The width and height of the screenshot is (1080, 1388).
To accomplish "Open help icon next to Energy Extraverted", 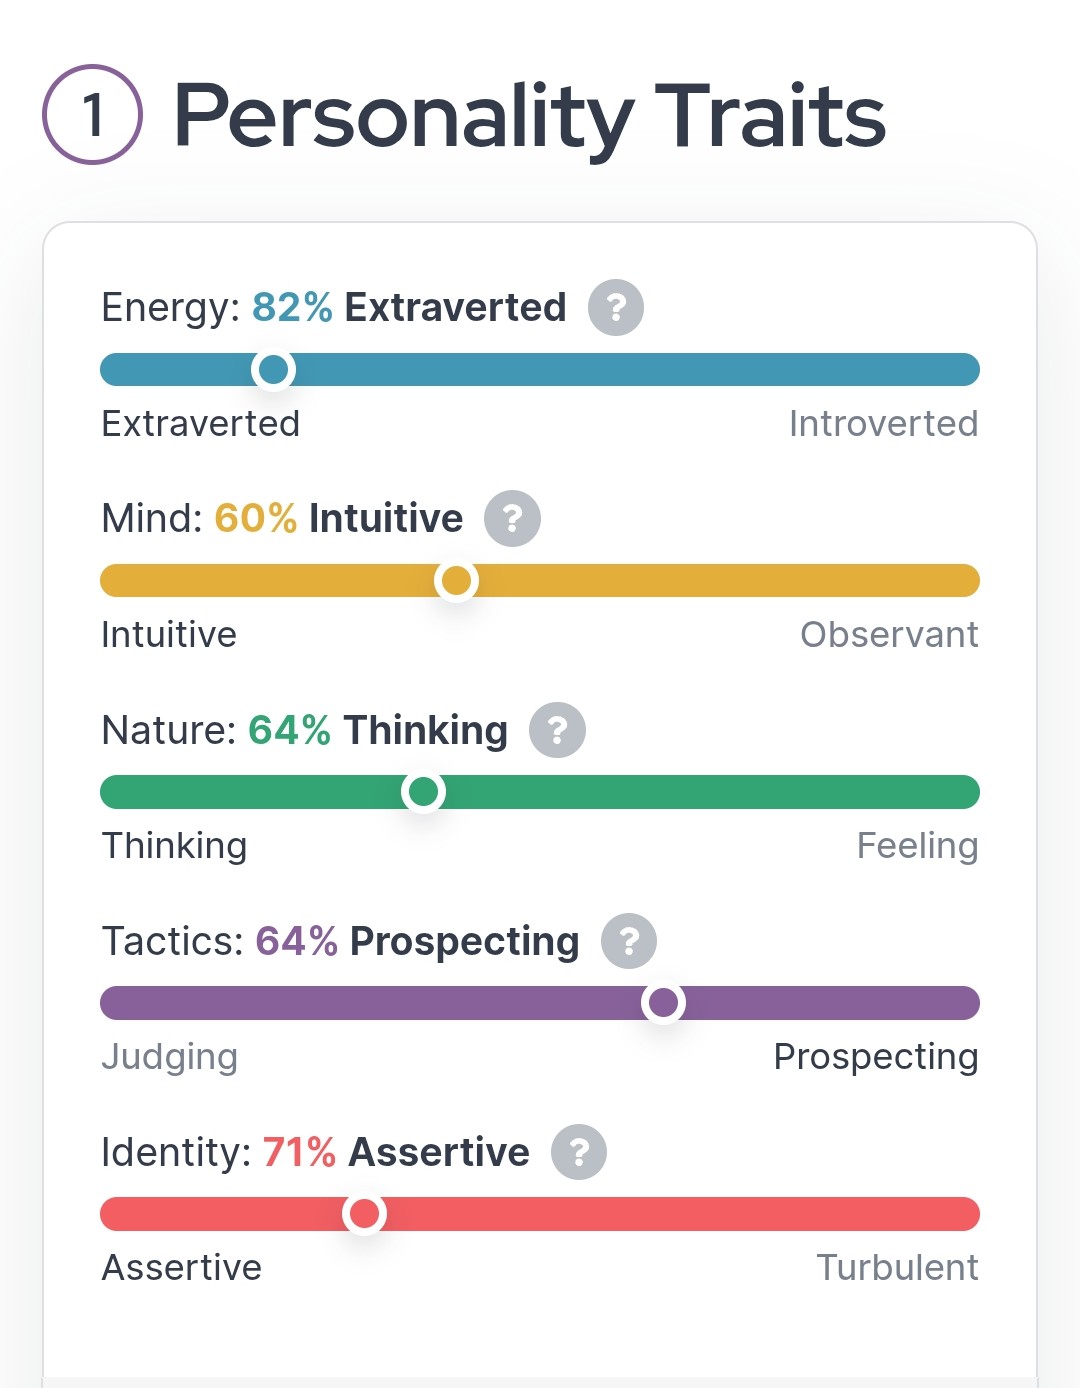I will tap(616, 307).
